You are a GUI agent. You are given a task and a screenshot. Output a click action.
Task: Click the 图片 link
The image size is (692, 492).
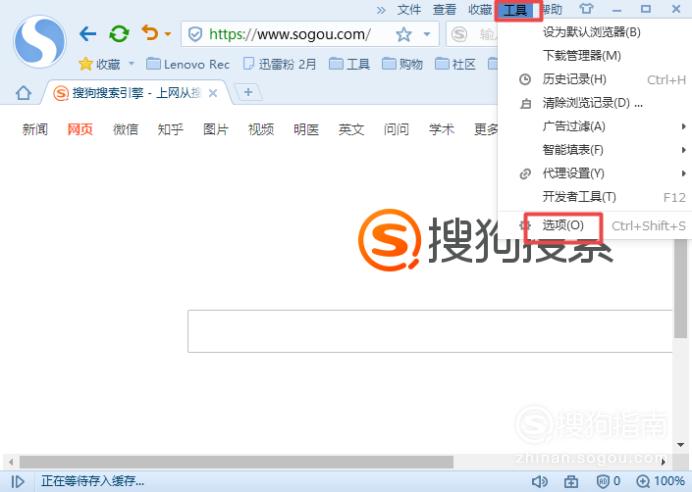(x=216, y=129)
